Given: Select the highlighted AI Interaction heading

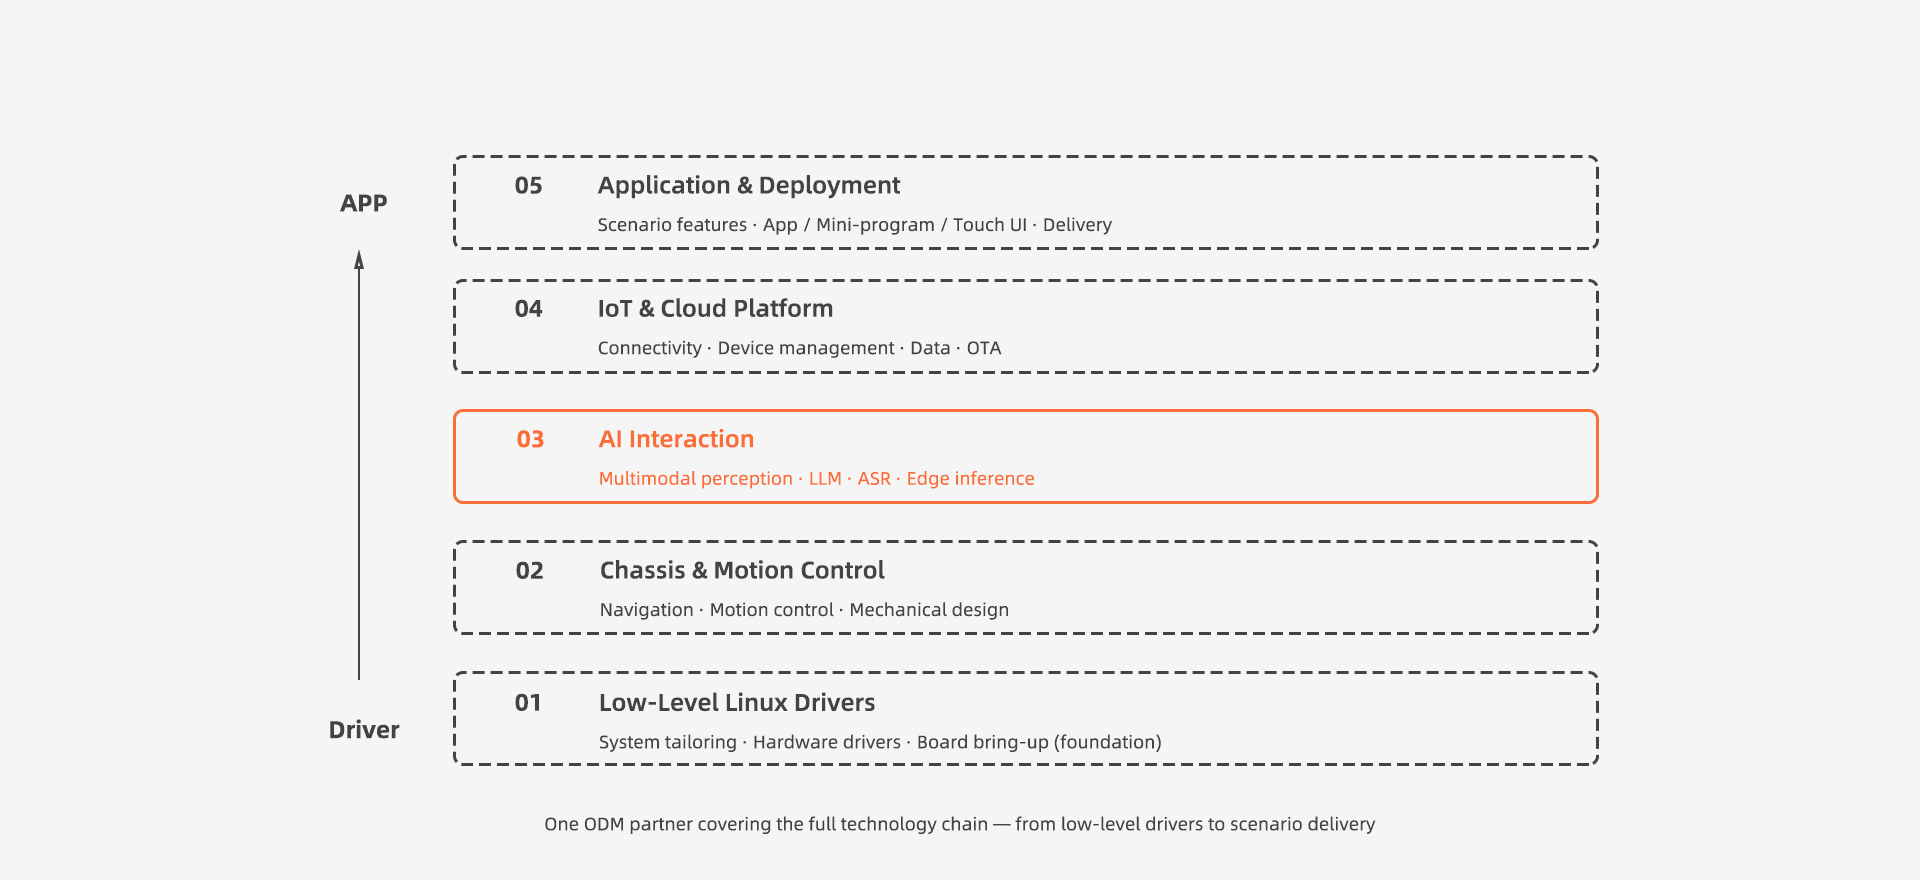Looking at the screenshot, I should [676, 440].
